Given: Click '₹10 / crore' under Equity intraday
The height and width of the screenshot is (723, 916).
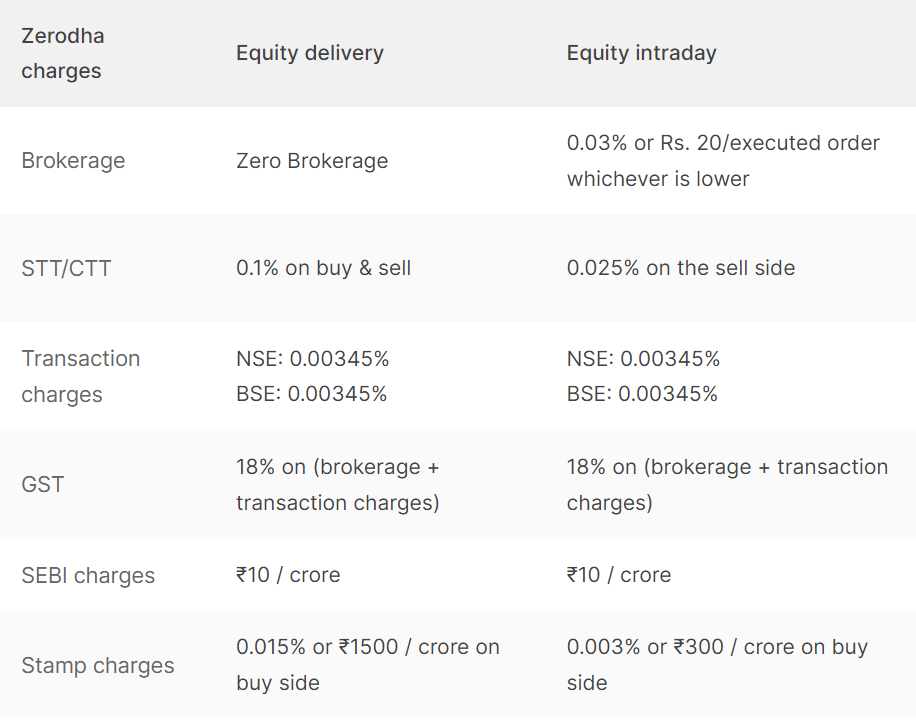Looking at the screenshot, I should tap(619, 575).
